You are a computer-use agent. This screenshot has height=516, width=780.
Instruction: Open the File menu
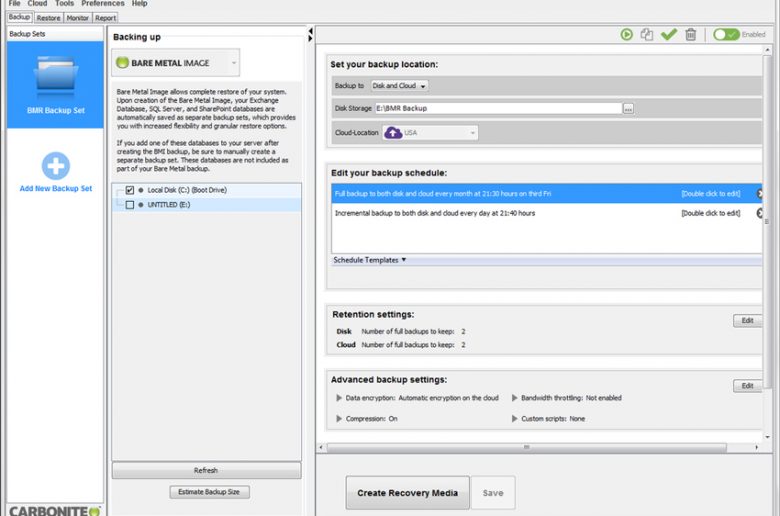coord(14,3)
